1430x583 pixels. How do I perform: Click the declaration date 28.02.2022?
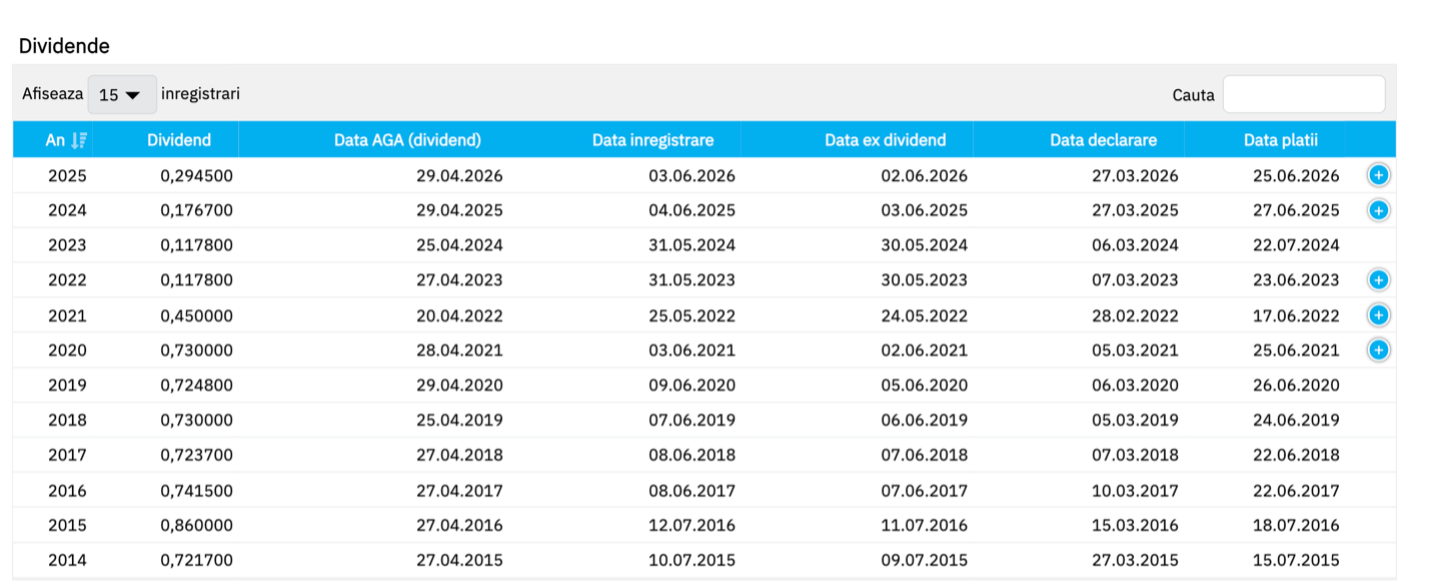pos(1135,316)
